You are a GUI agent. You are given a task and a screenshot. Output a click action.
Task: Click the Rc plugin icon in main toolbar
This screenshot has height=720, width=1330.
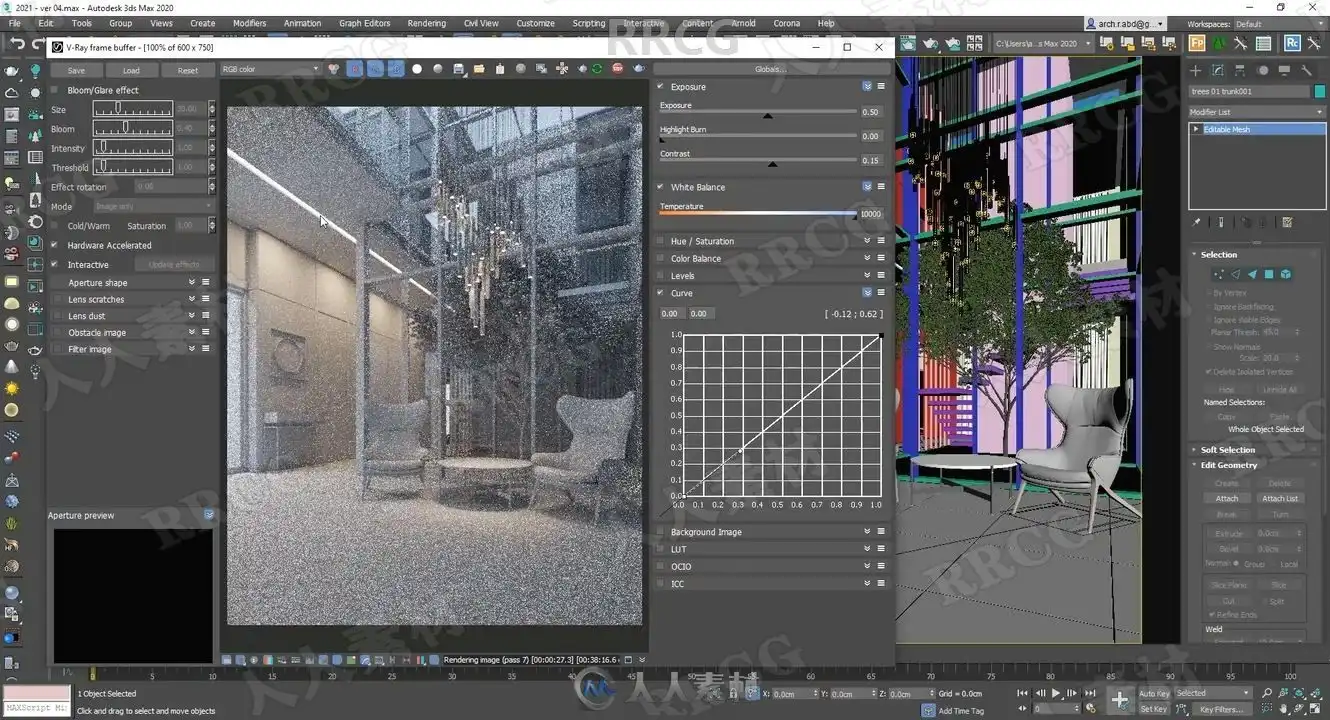coord(1292,43)
